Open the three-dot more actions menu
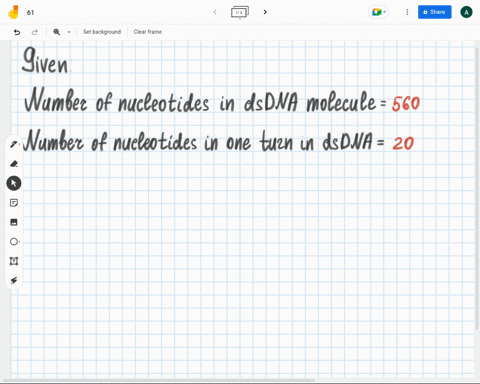This screenshot has width=480, height=384. (x=407, y=12)
